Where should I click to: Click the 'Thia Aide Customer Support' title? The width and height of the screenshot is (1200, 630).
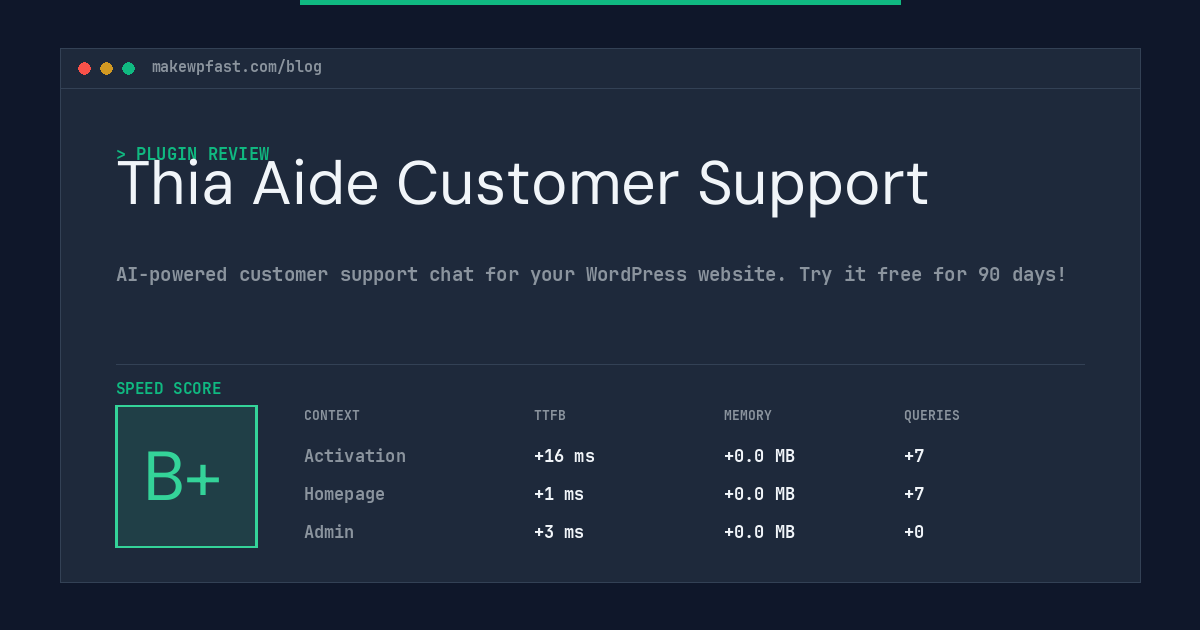tap(523, 185)
